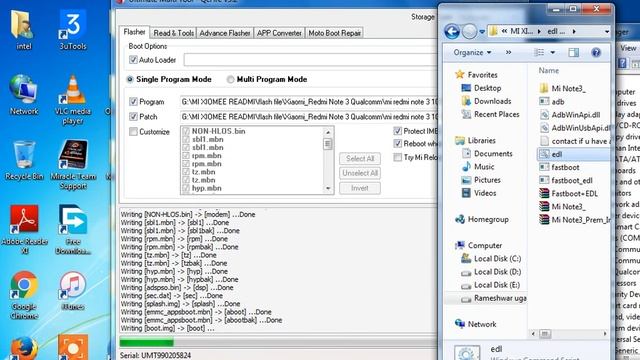Open the intel folder desktop icon
Screen dimensions: 640x360
(x=23, y=30)
